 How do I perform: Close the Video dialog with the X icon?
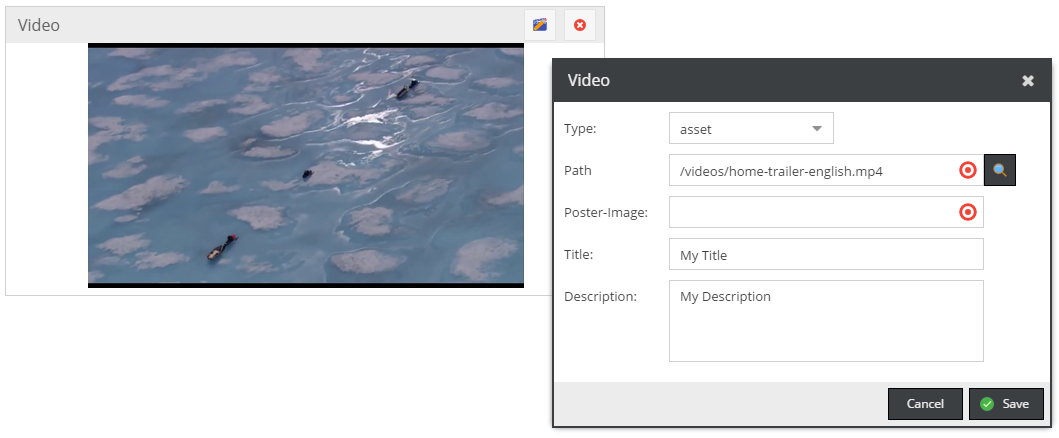pos(1027,81)
